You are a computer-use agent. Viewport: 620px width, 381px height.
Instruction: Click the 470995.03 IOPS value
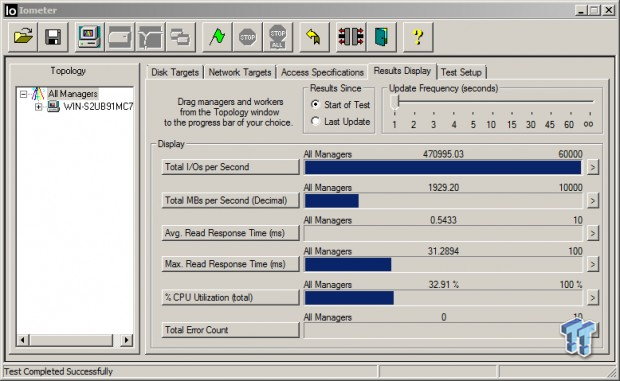point(443,154)
